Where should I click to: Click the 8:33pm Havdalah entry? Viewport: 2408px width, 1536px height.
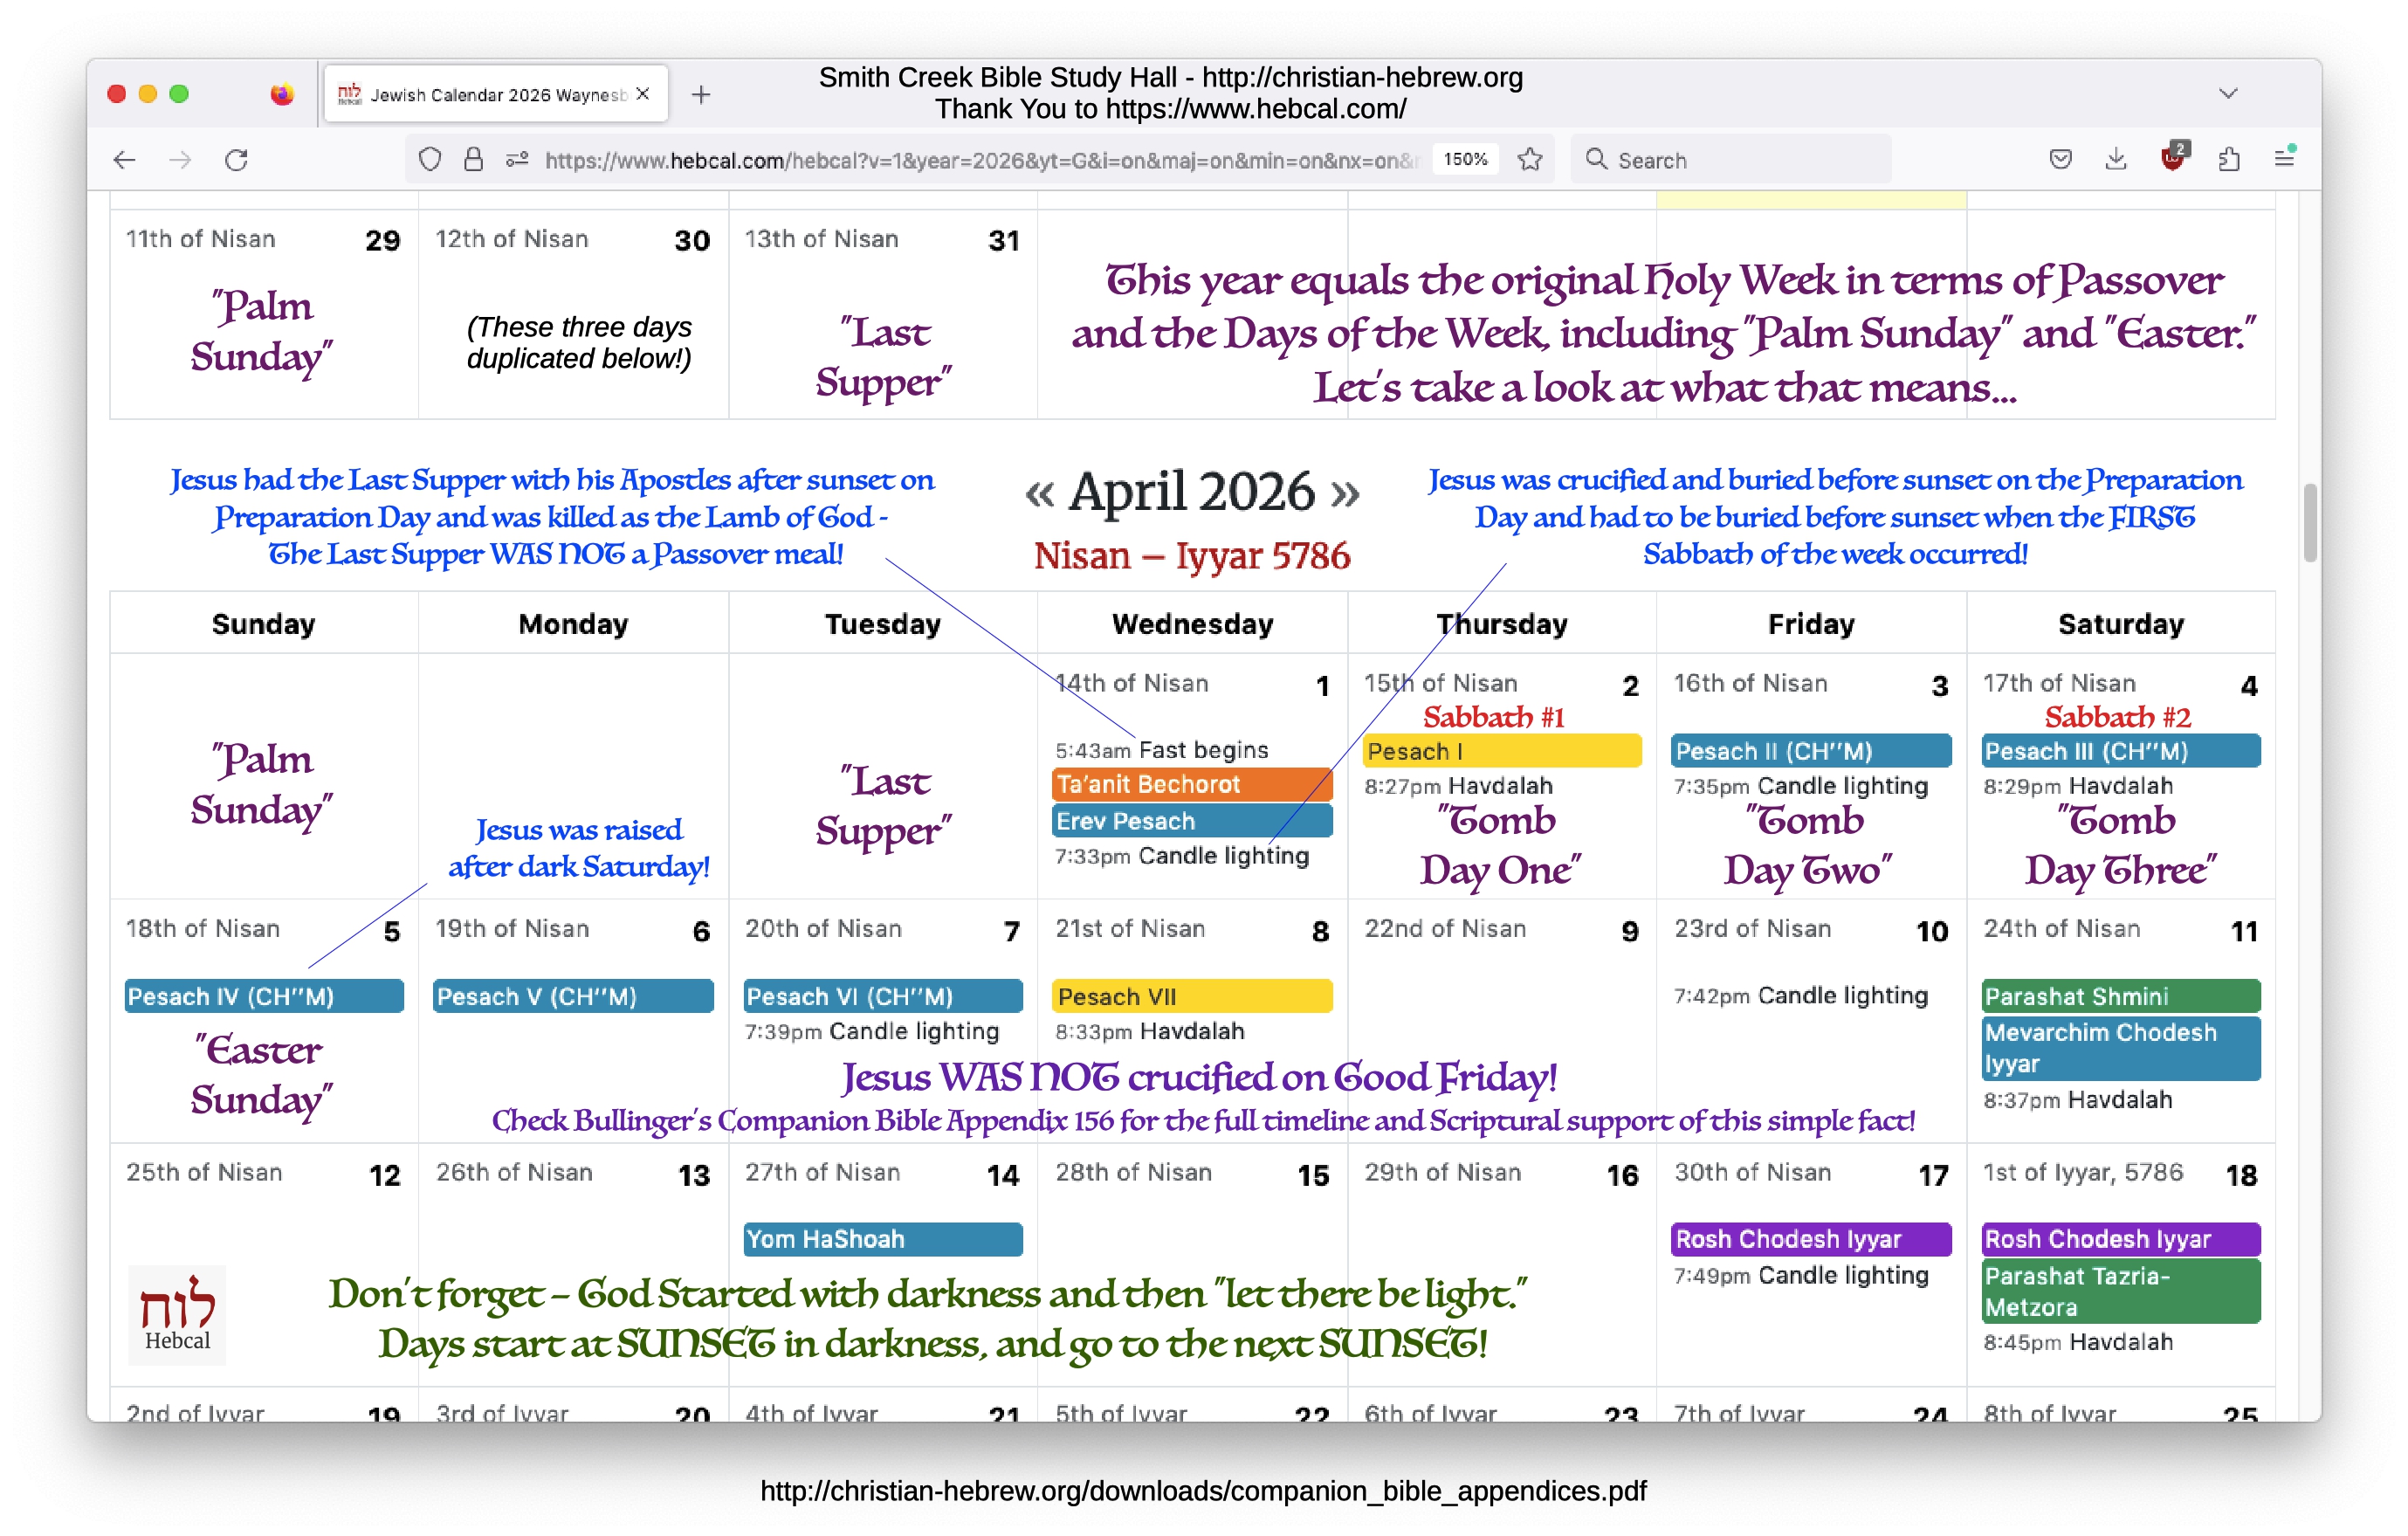click(x=1150, y=1031)
